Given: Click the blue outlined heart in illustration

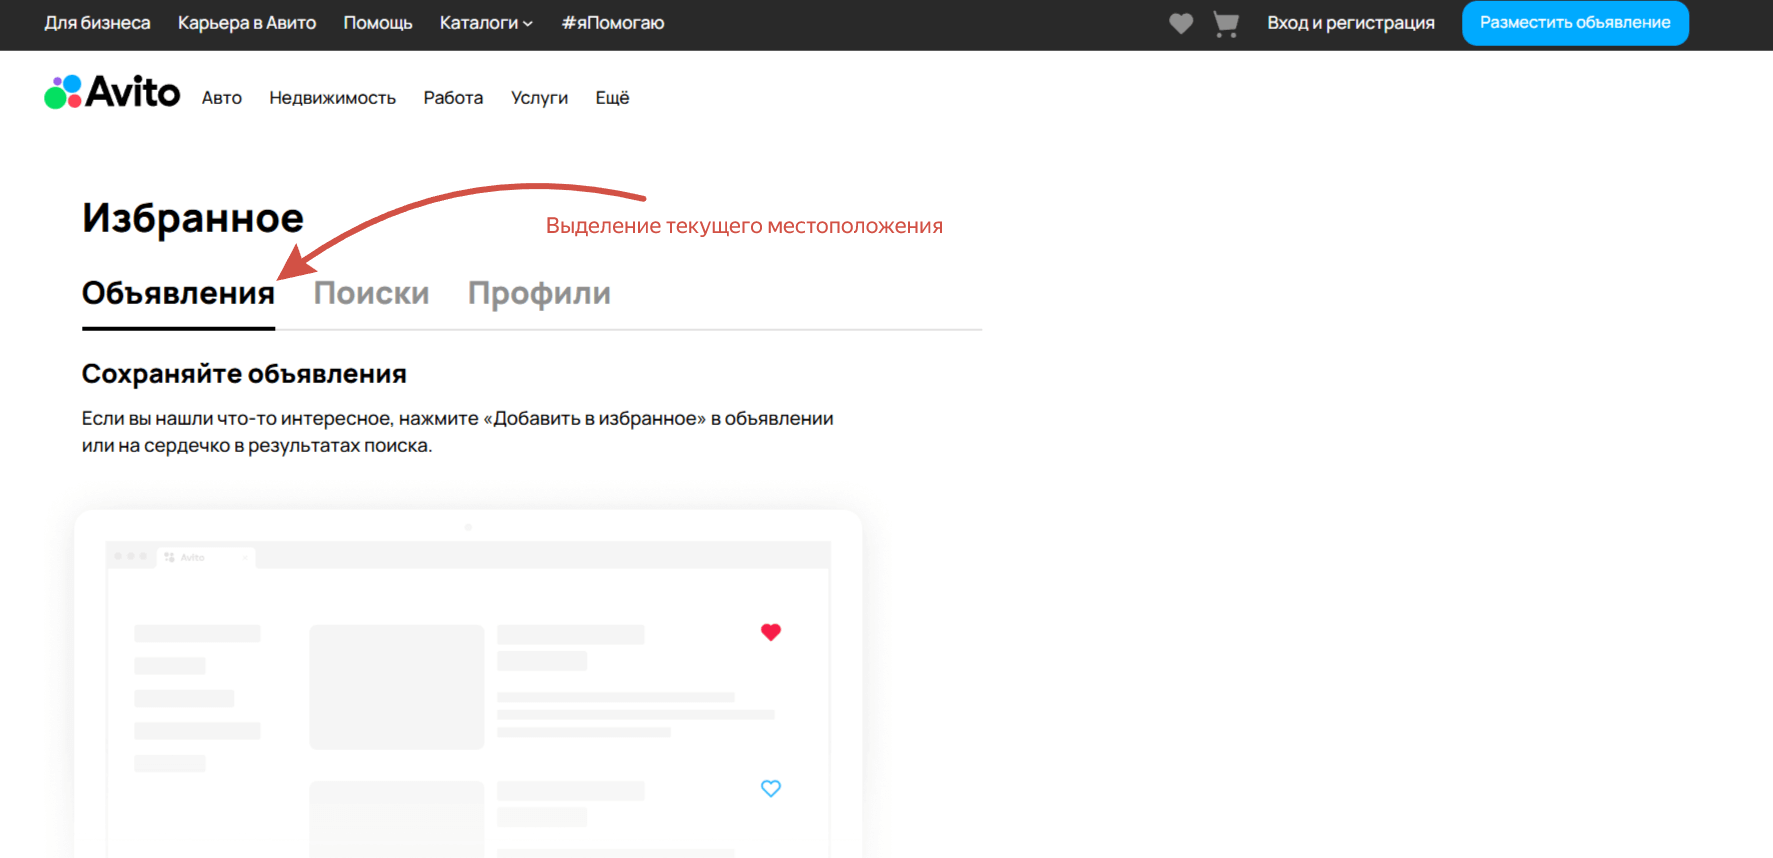Looking at the screenshot, I should point(770,788).
